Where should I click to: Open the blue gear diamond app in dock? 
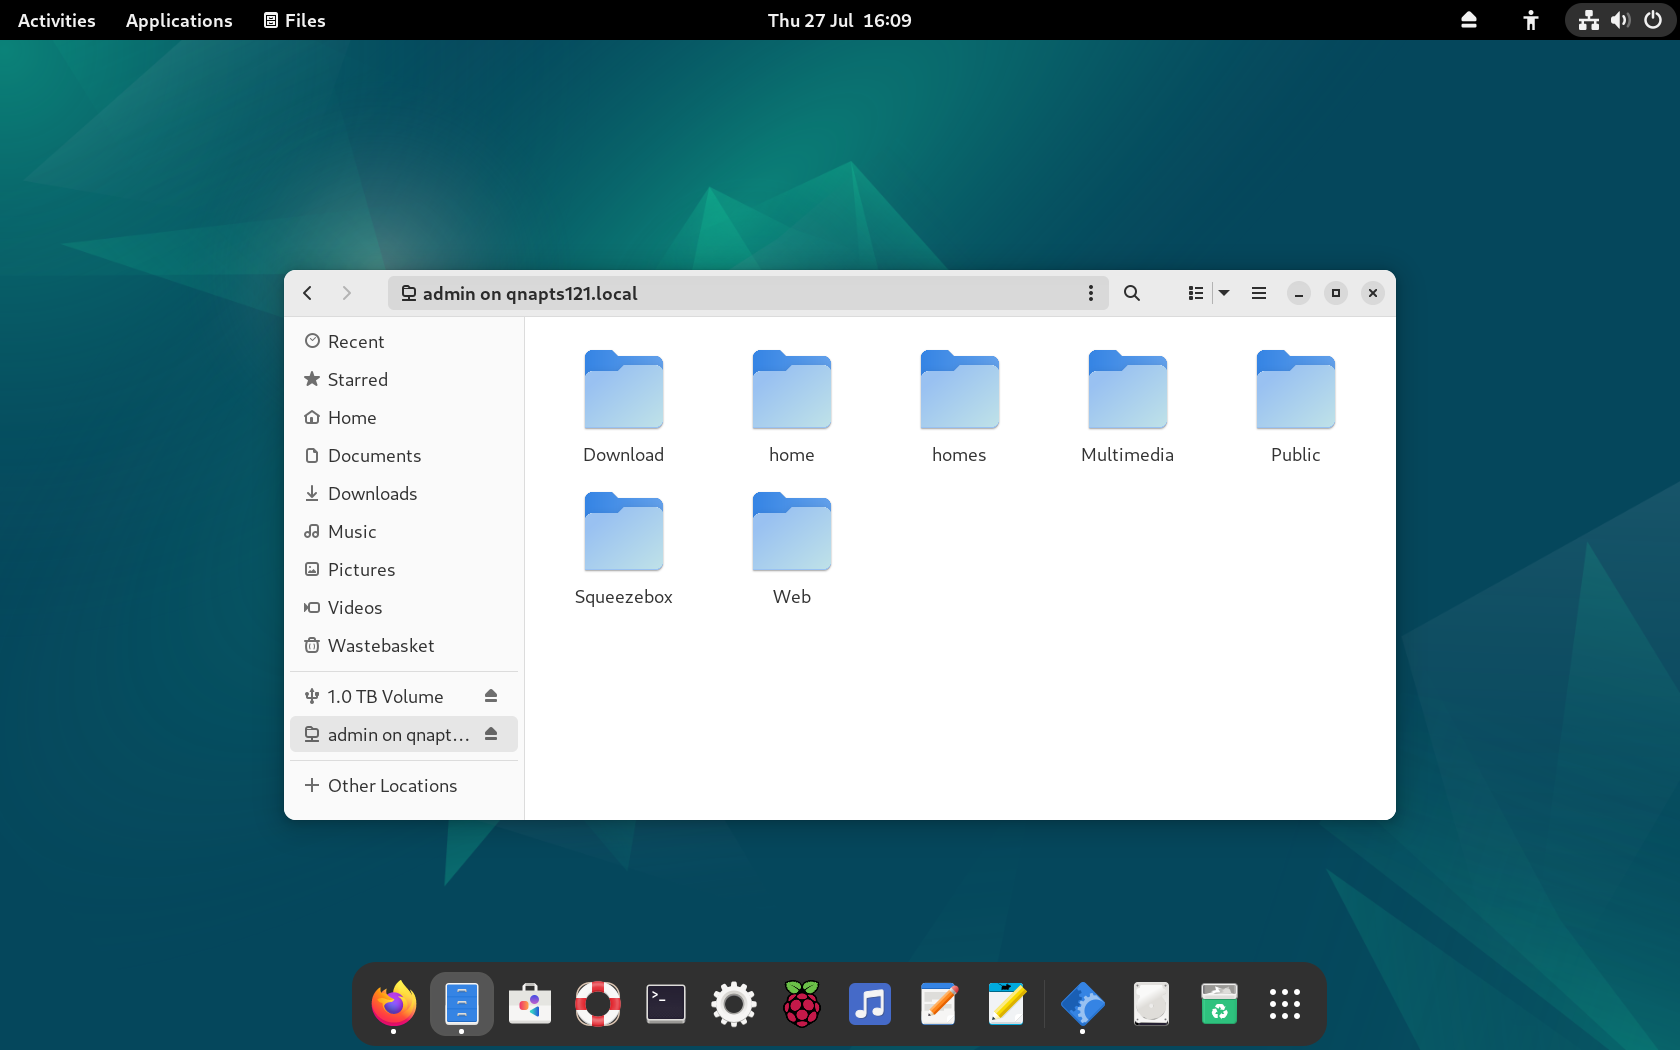1083,1004
